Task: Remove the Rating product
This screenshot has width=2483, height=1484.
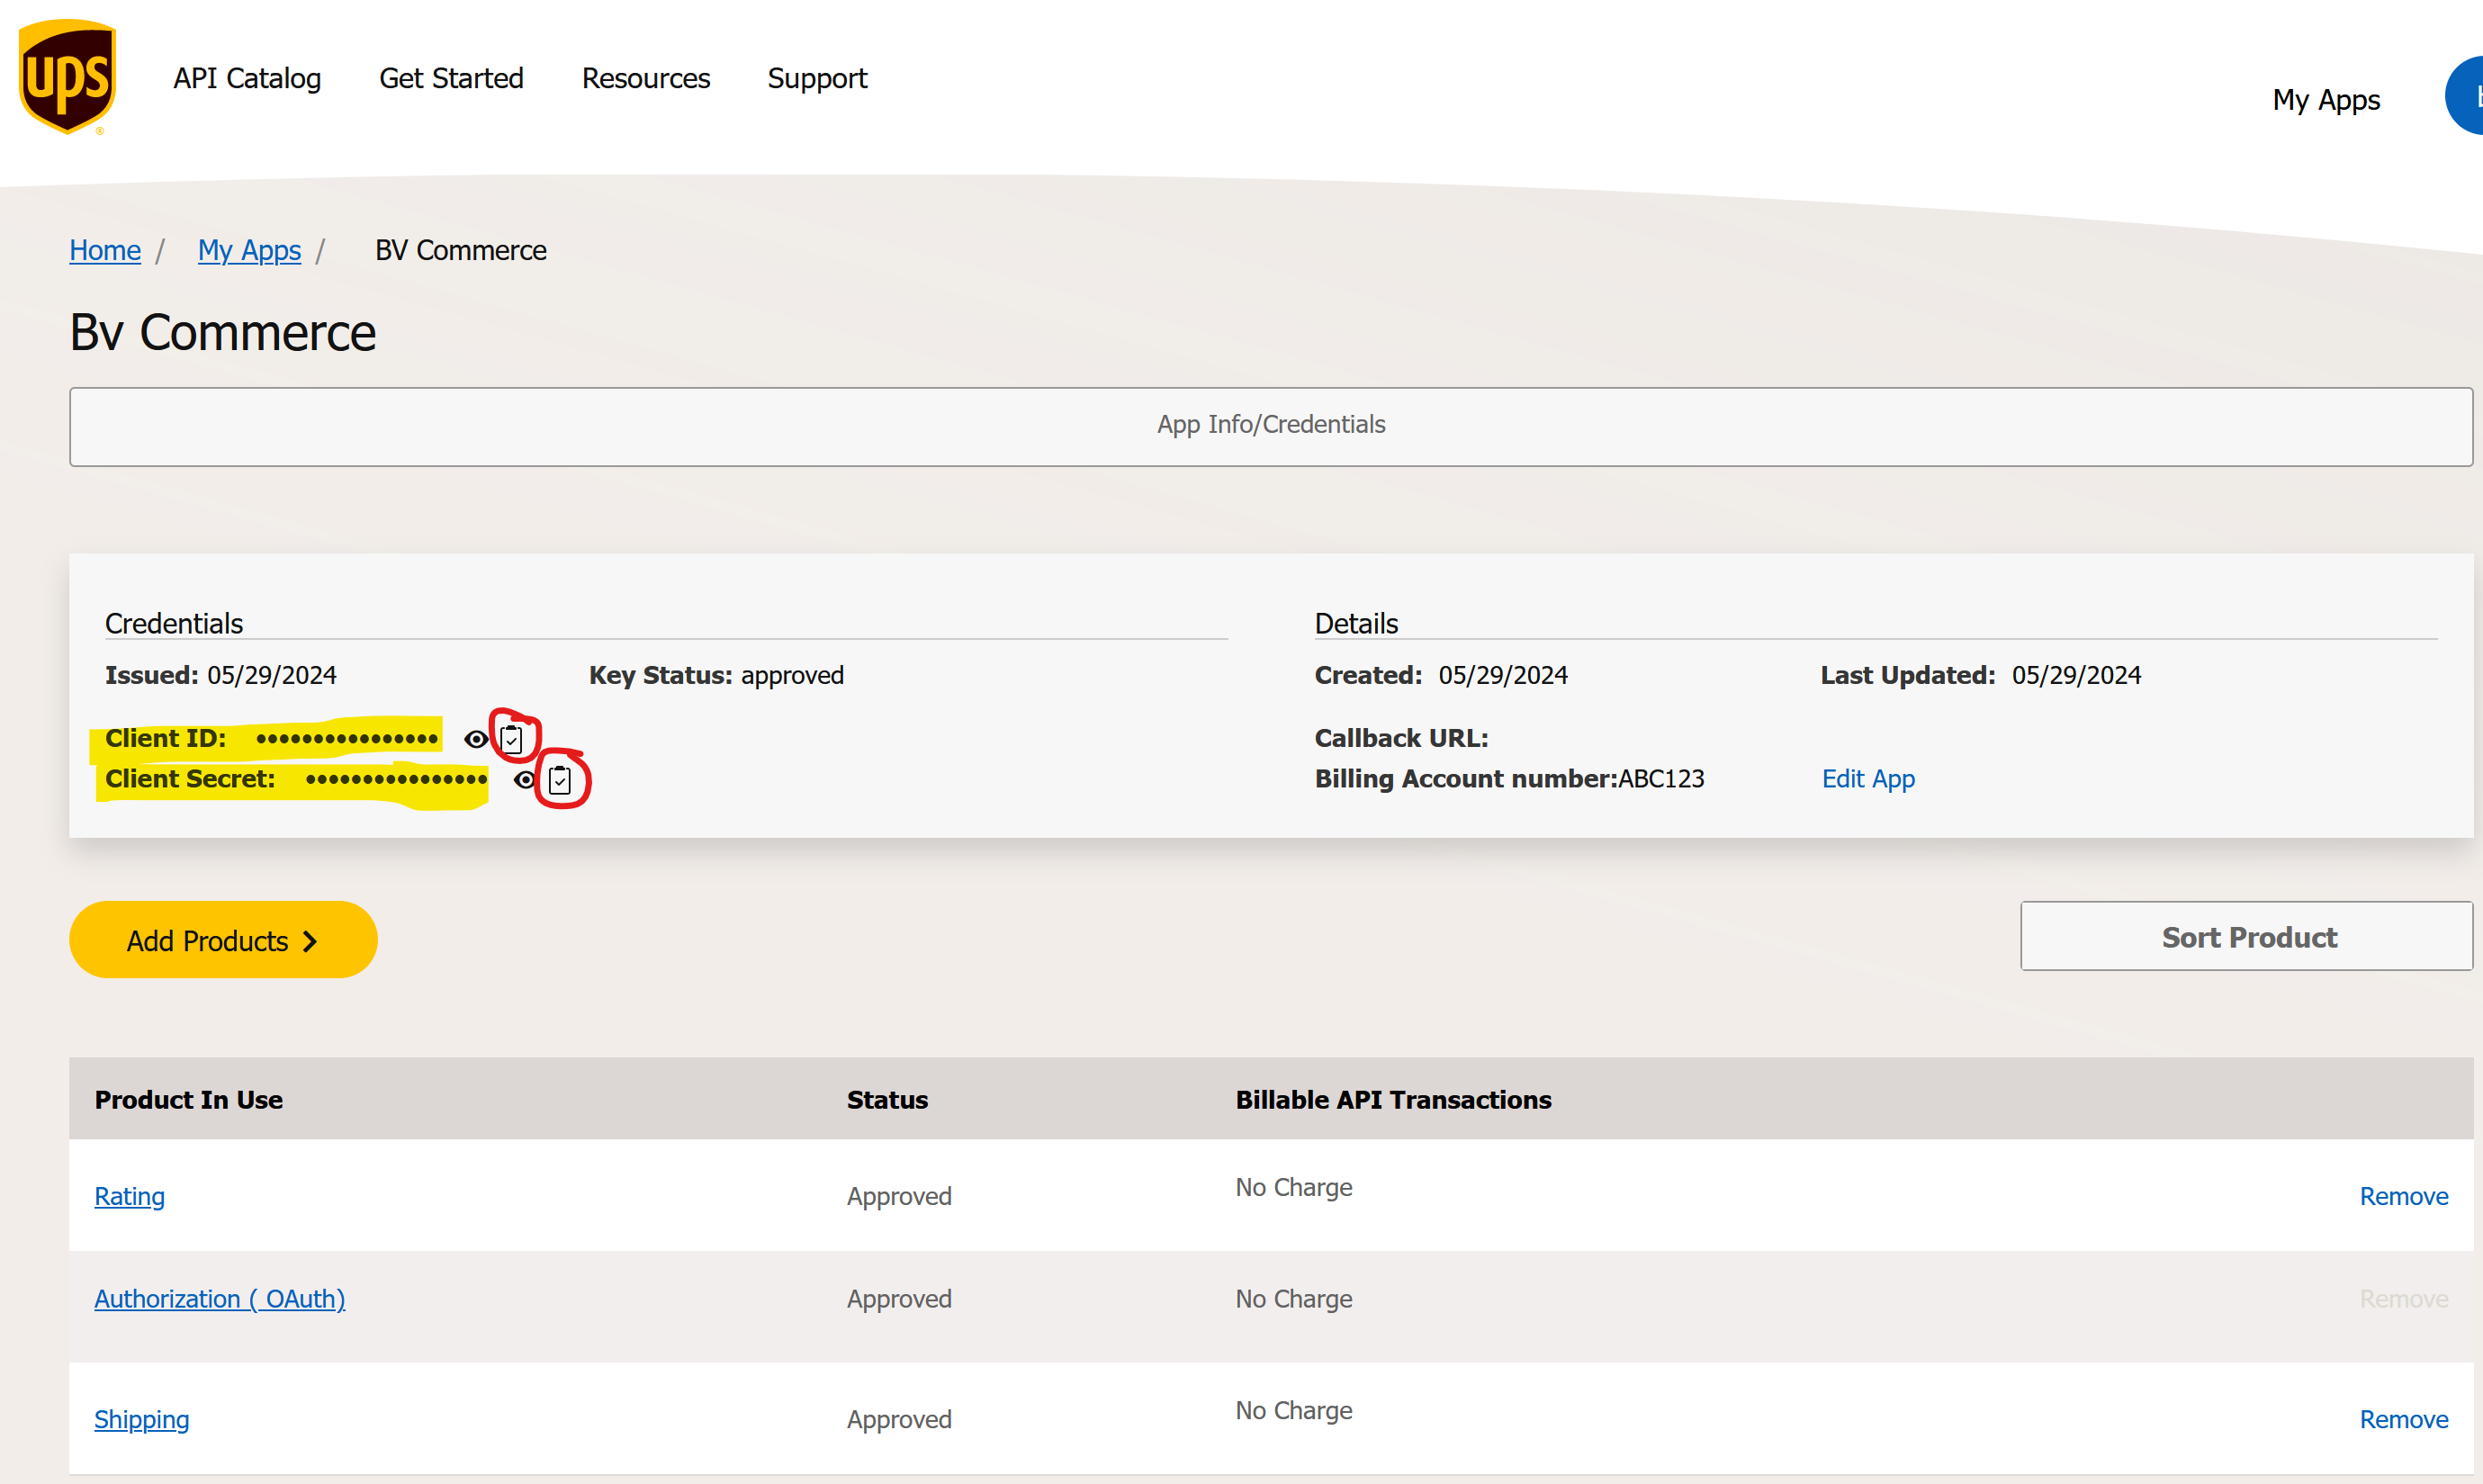Action: pos(2404,1196)
